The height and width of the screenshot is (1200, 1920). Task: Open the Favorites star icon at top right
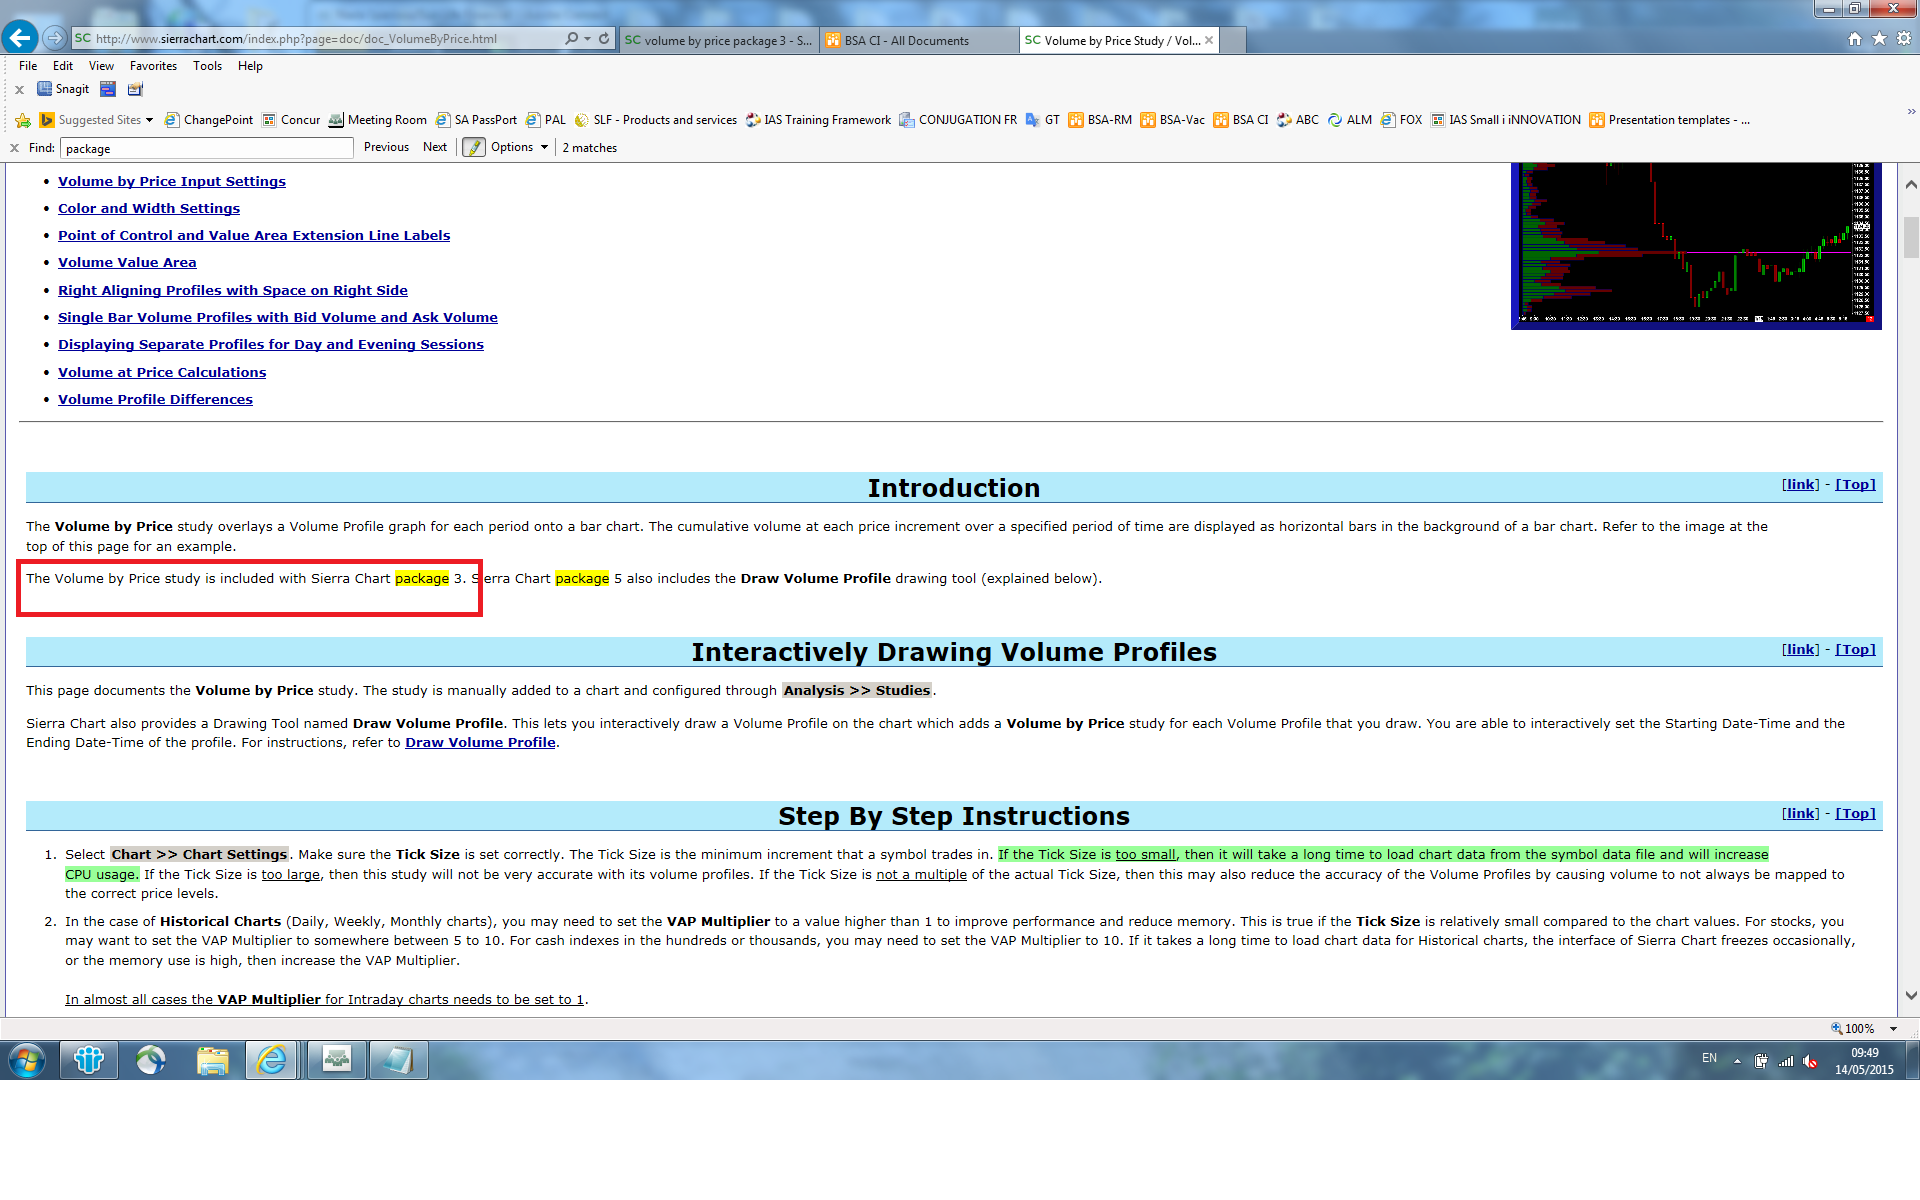point(1879,39)
